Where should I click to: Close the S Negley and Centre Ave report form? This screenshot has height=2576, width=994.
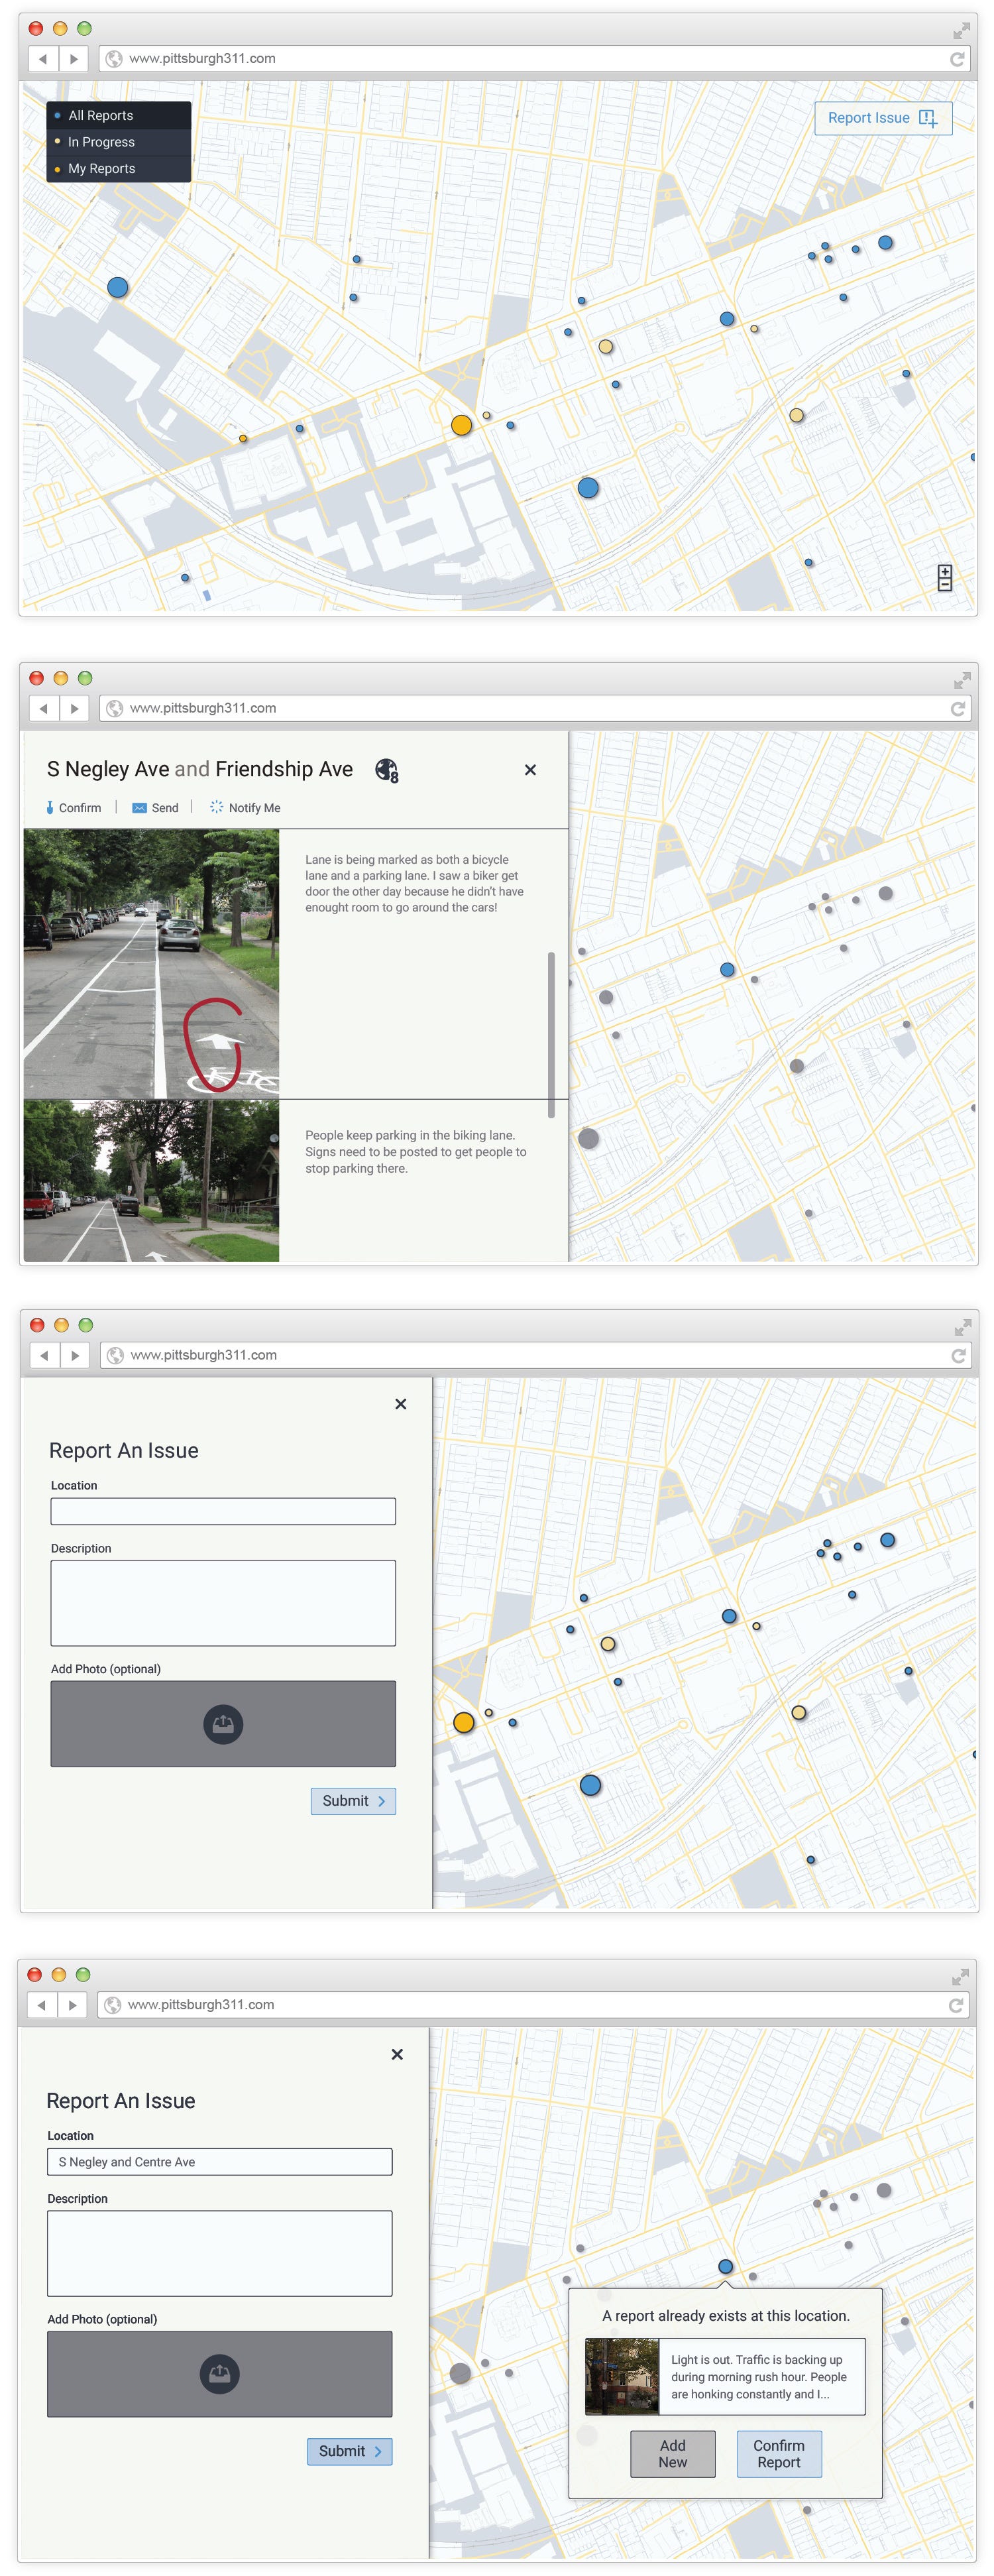397,2055
